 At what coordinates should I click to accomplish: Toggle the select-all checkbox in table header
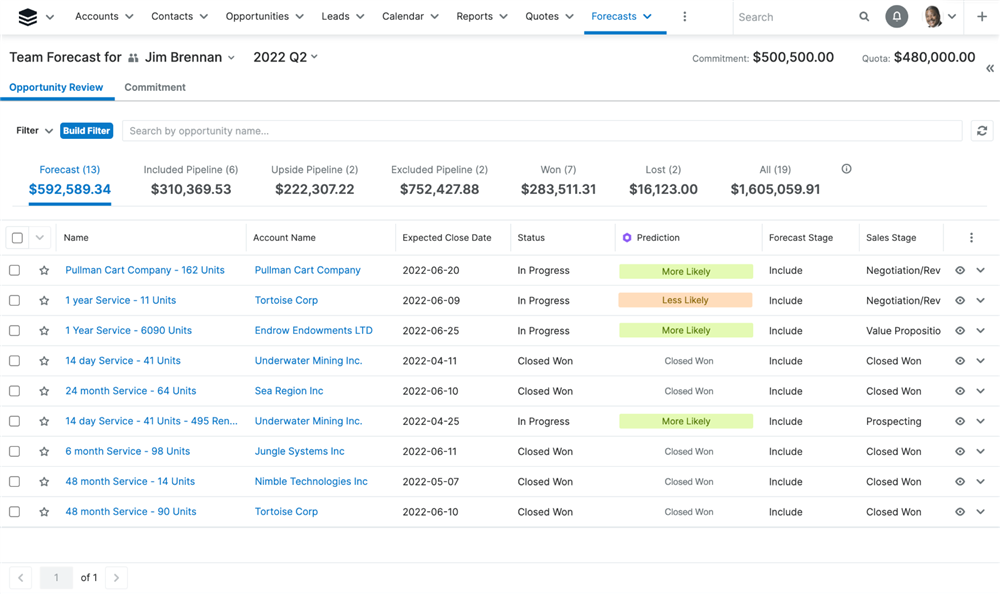(x=17, y=238)
